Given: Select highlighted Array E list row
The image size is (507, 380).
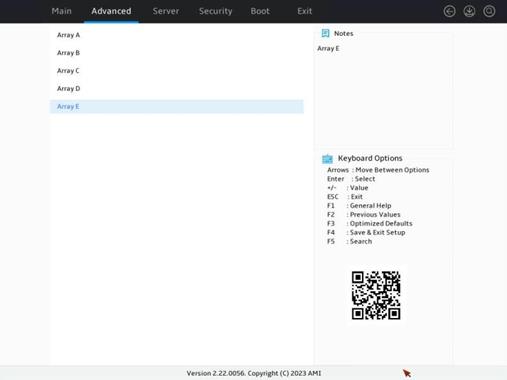Looking at the screenshot, I should click(x=177, y=106).
